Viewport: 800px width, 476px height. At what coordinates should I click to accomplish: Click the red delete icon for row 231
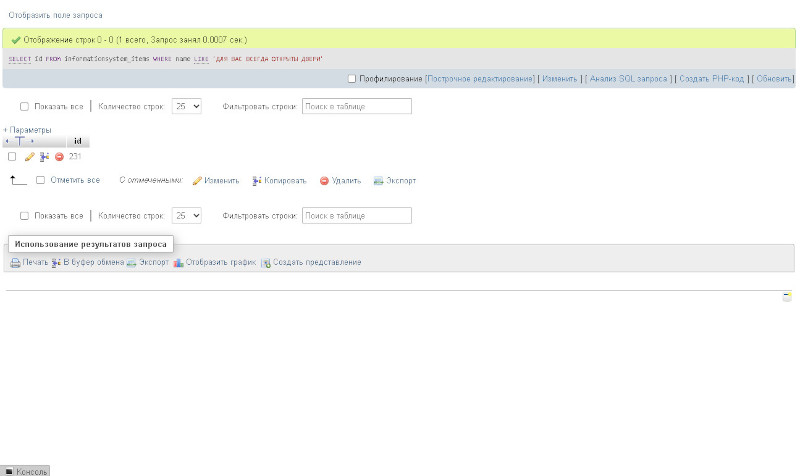pyautogui.click(x=59, y=157)
